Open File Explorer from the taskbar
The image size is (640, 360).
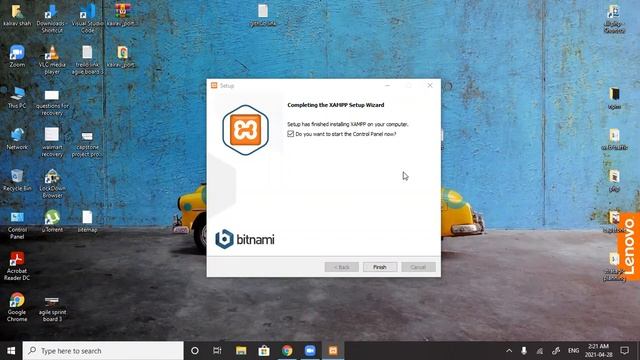pyautogui.click(x=241, y=351)
